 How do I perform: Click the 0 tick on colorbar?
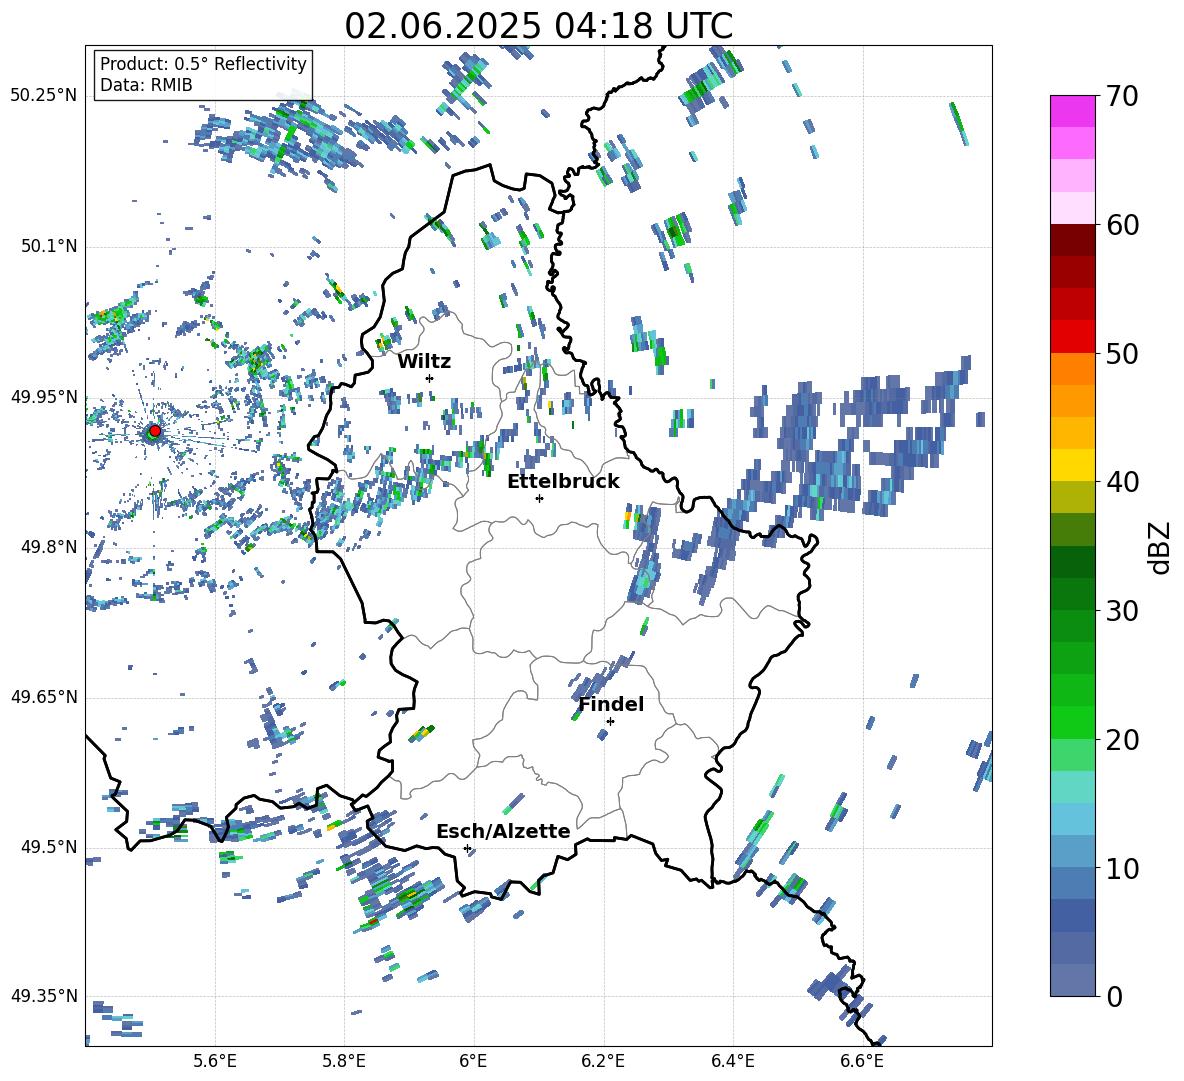1115,996
